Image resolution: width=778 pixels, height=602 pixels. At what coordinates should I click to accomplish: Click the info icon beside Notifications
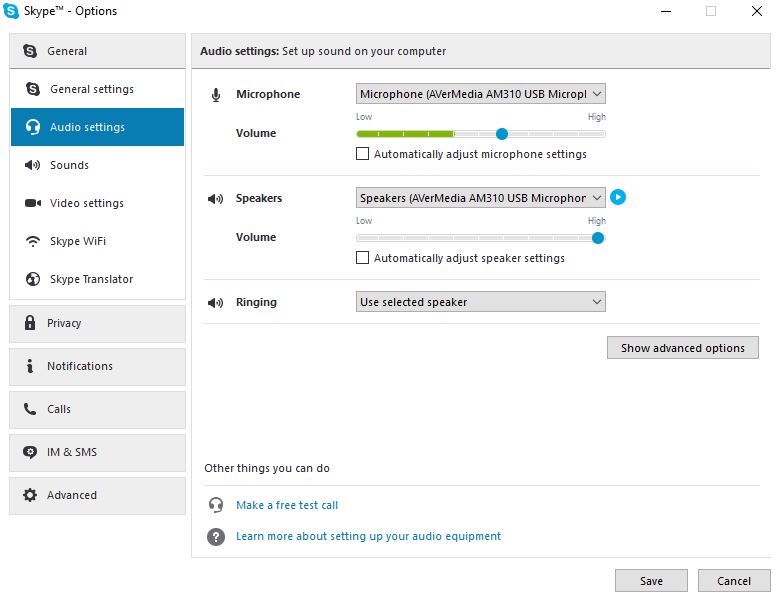(x=30, y=366)
